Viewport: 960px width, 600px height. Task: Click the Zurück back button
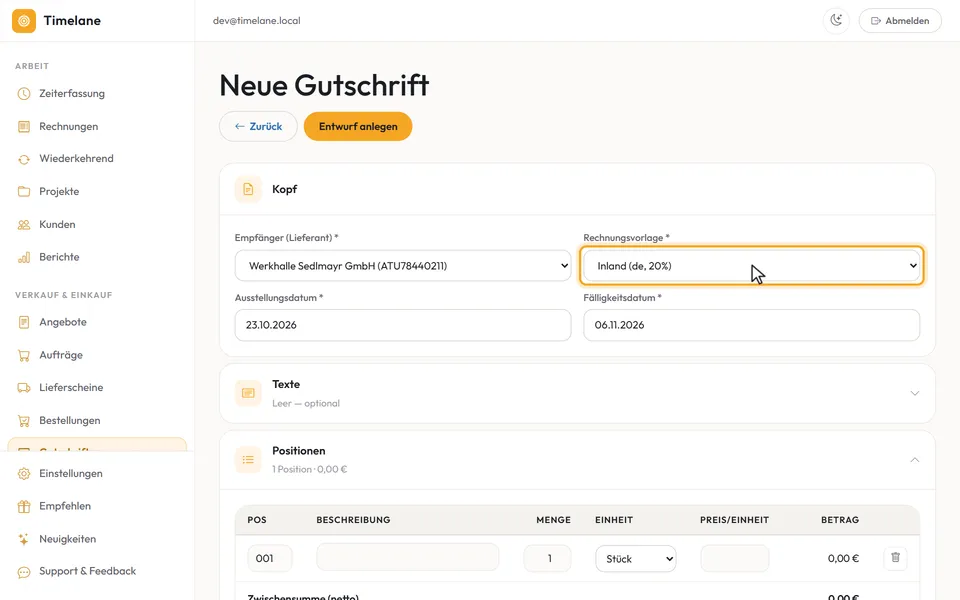[x=258, y=127]
